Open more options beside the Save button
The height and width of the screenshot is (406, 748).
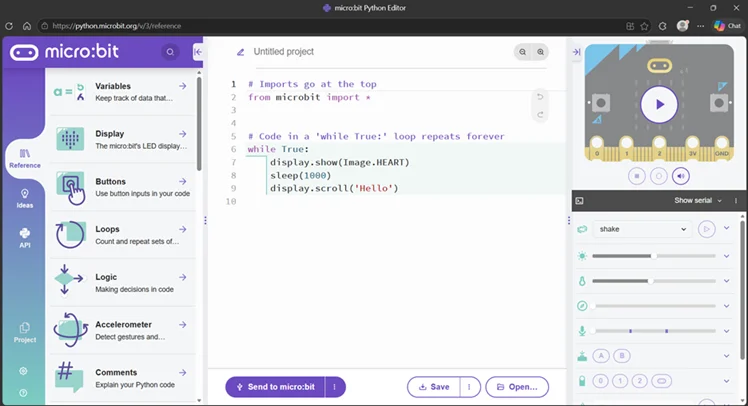coord(469,387)
